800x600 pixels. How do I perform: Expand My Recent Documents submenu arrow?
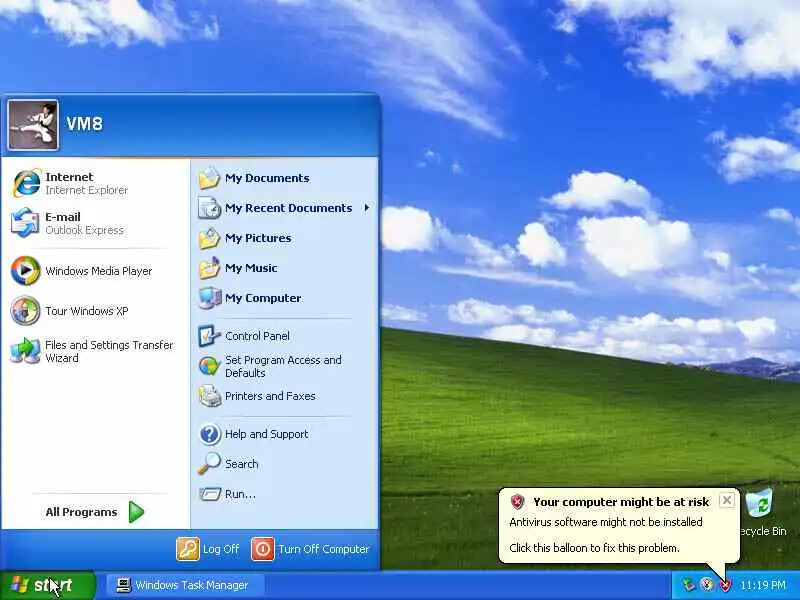[367, 208]
